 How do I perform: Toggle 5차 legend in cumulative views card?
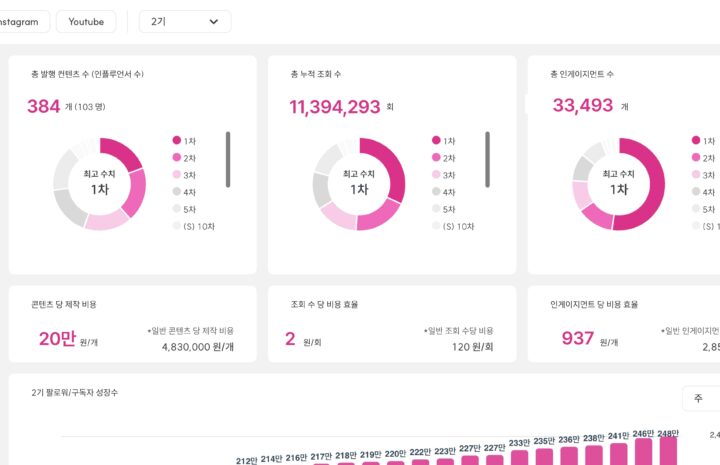coord(444,209)
